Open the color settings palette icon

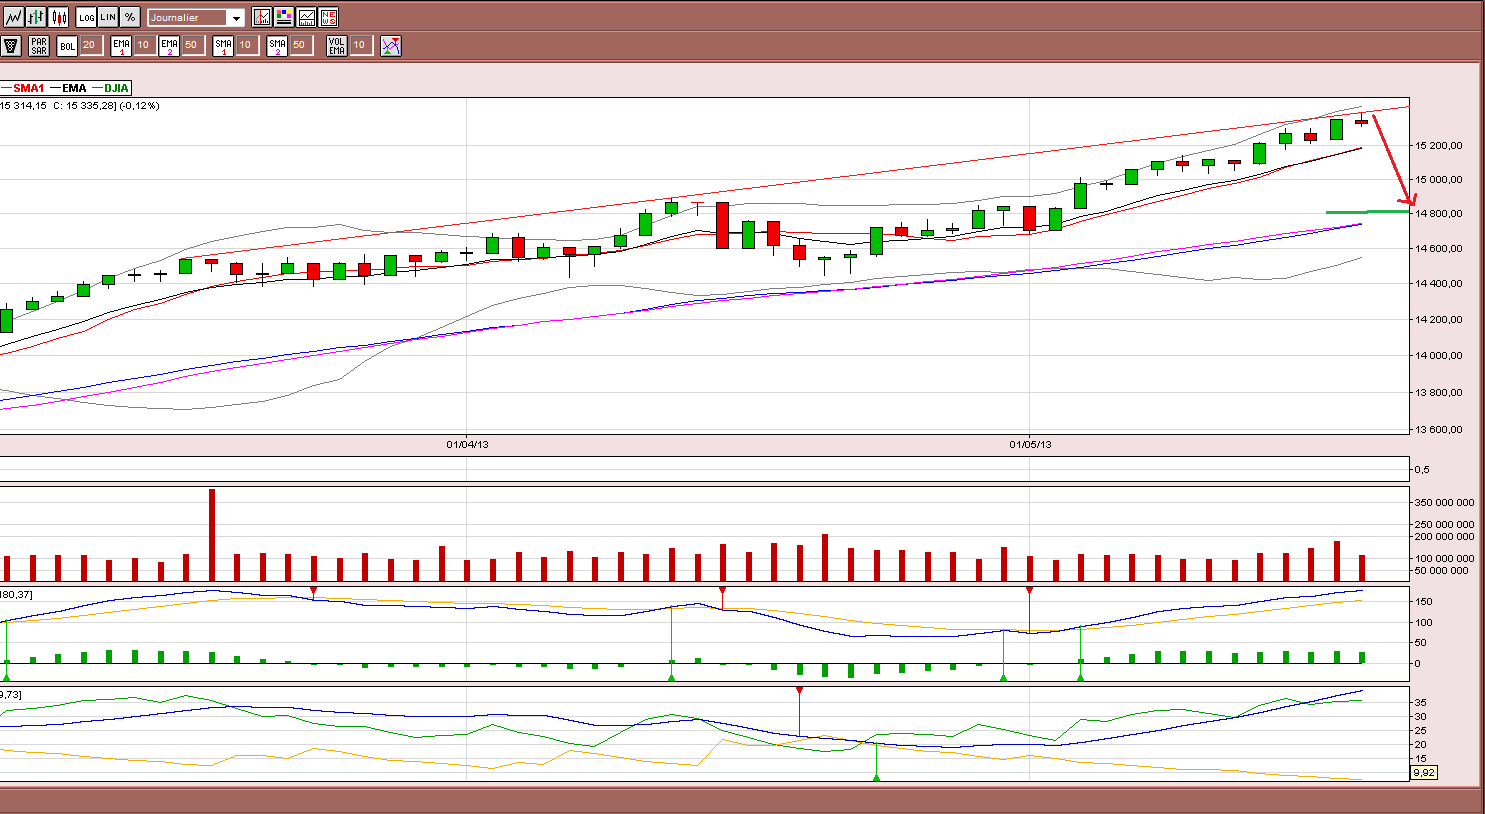(284, 17)
